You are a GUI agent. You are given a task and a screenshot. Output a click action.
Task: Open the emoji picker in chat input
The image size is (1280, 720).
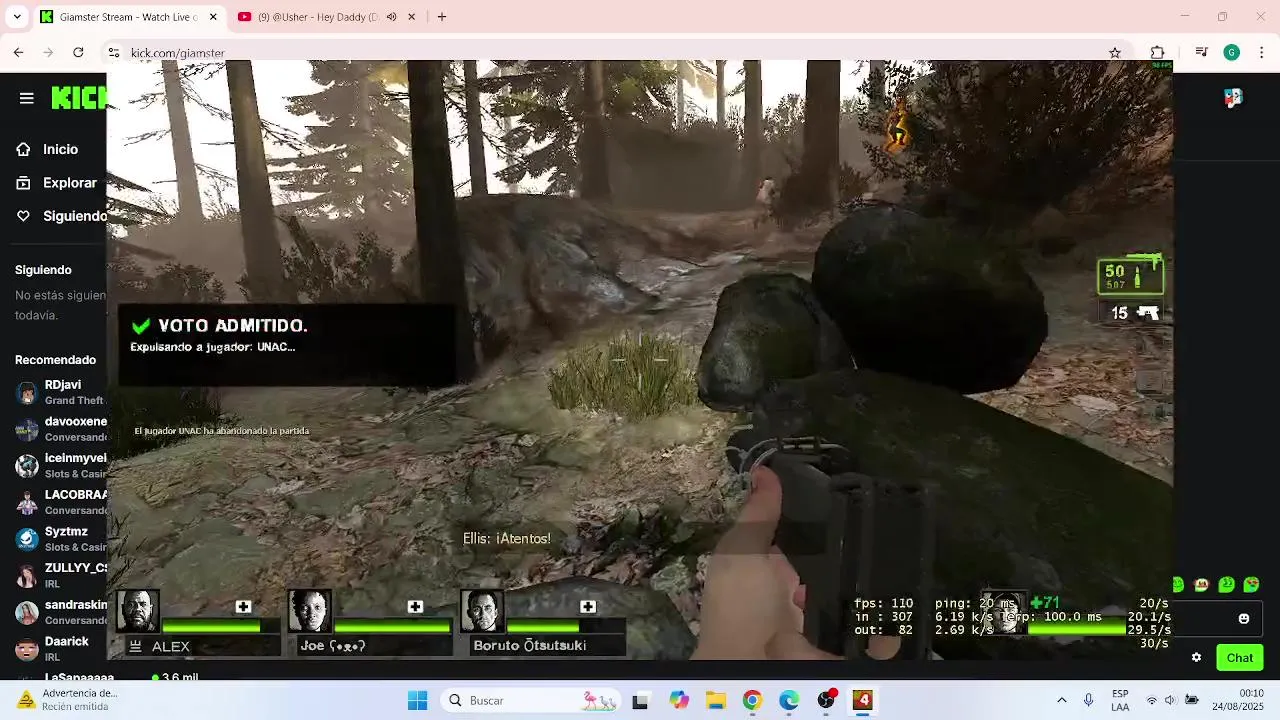(1244, 618)
